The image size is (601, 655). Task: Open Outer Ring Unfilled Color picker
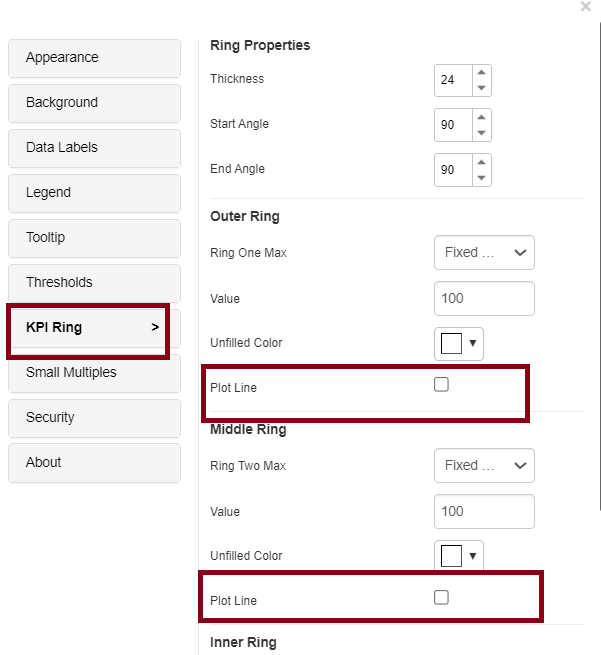click(x=459, y=343)
